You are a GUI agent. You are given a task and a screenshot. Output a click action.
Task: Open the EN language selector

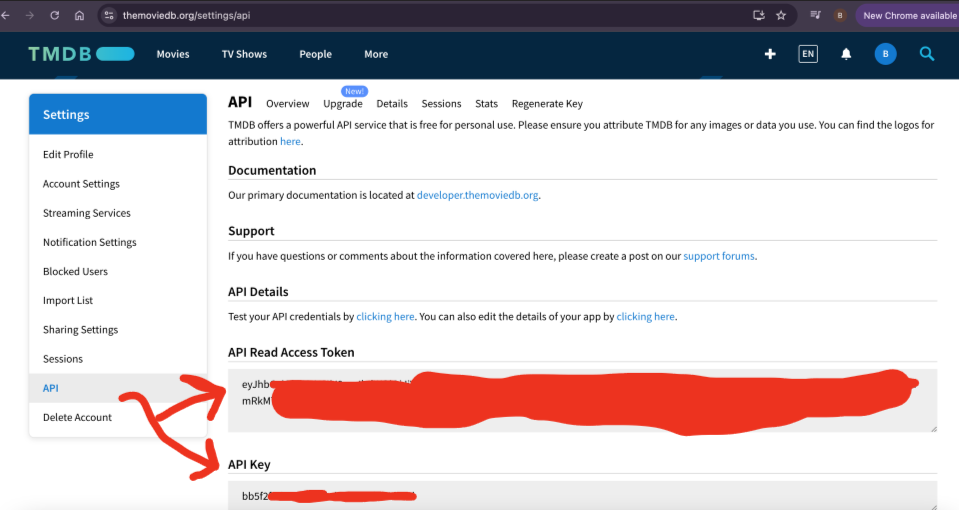coord(808,54)
